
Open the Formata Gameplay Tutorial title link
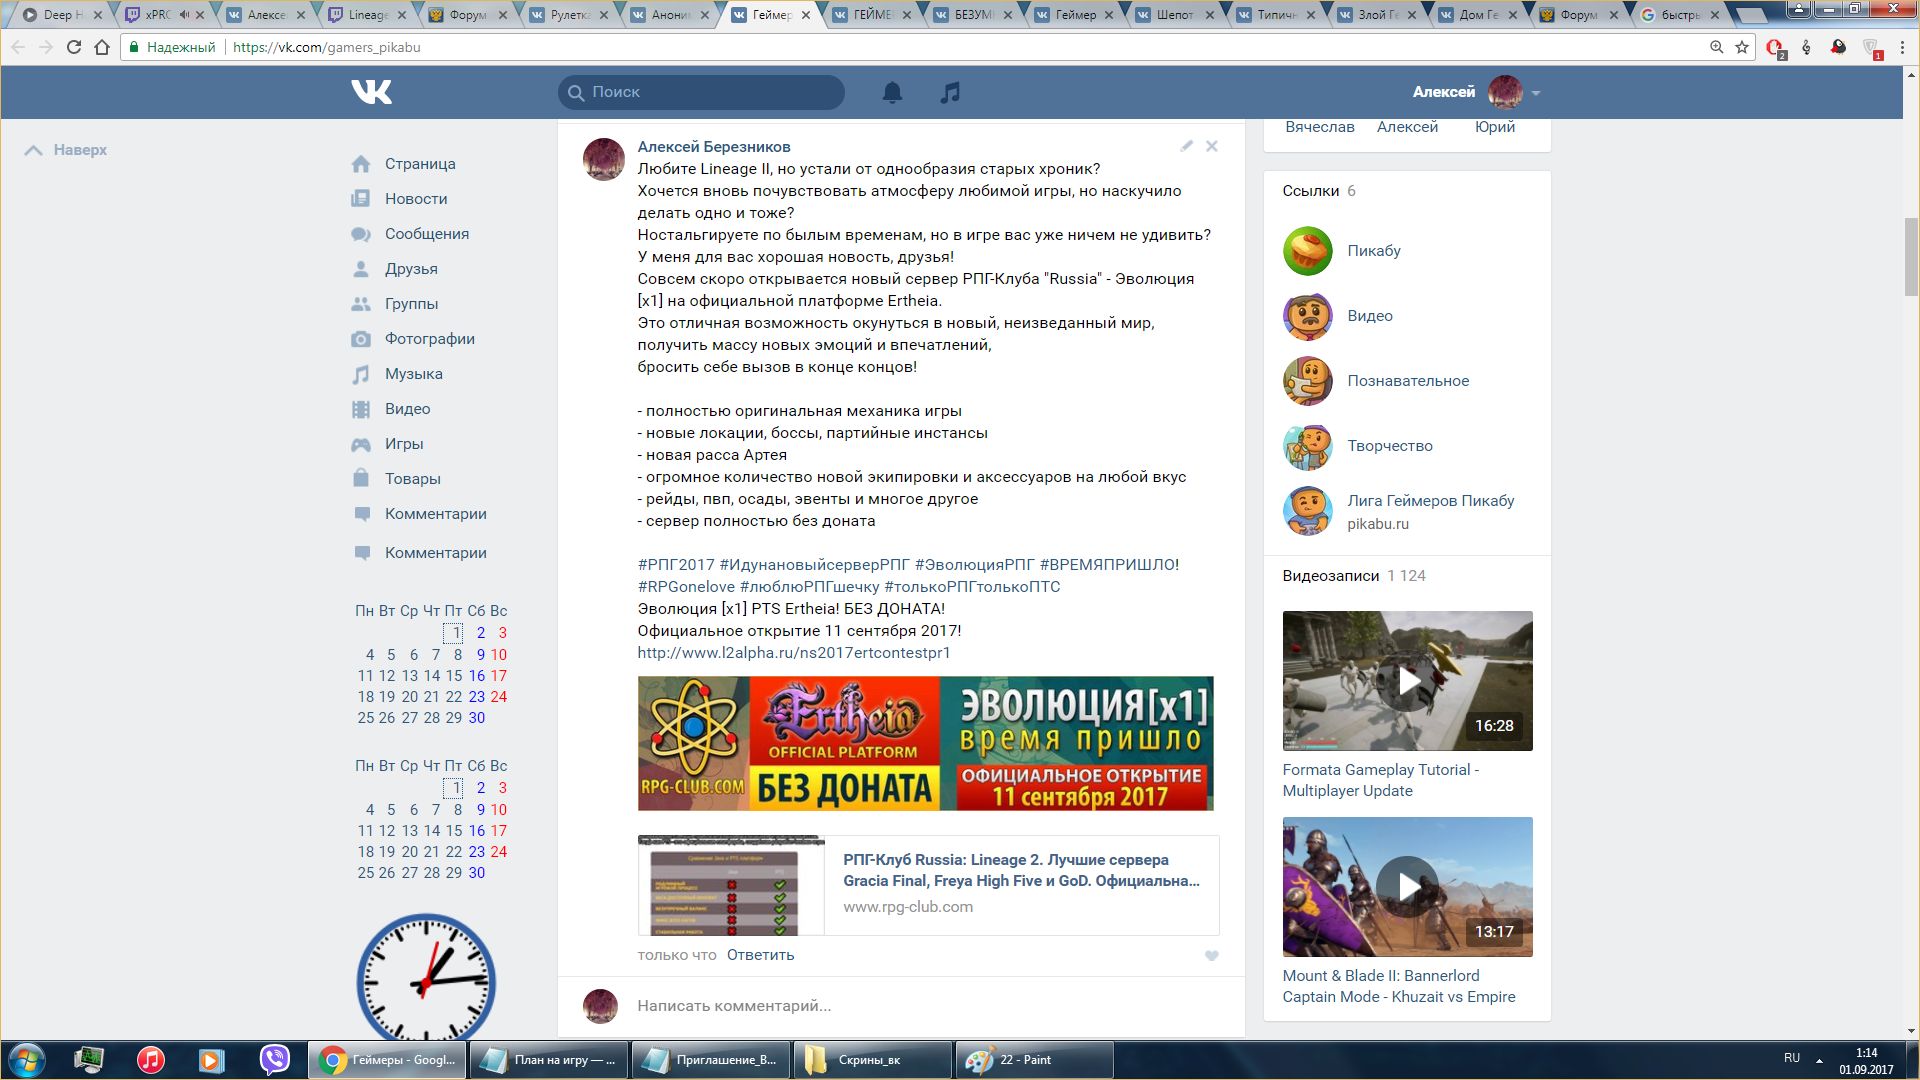tap(1381, 780)
